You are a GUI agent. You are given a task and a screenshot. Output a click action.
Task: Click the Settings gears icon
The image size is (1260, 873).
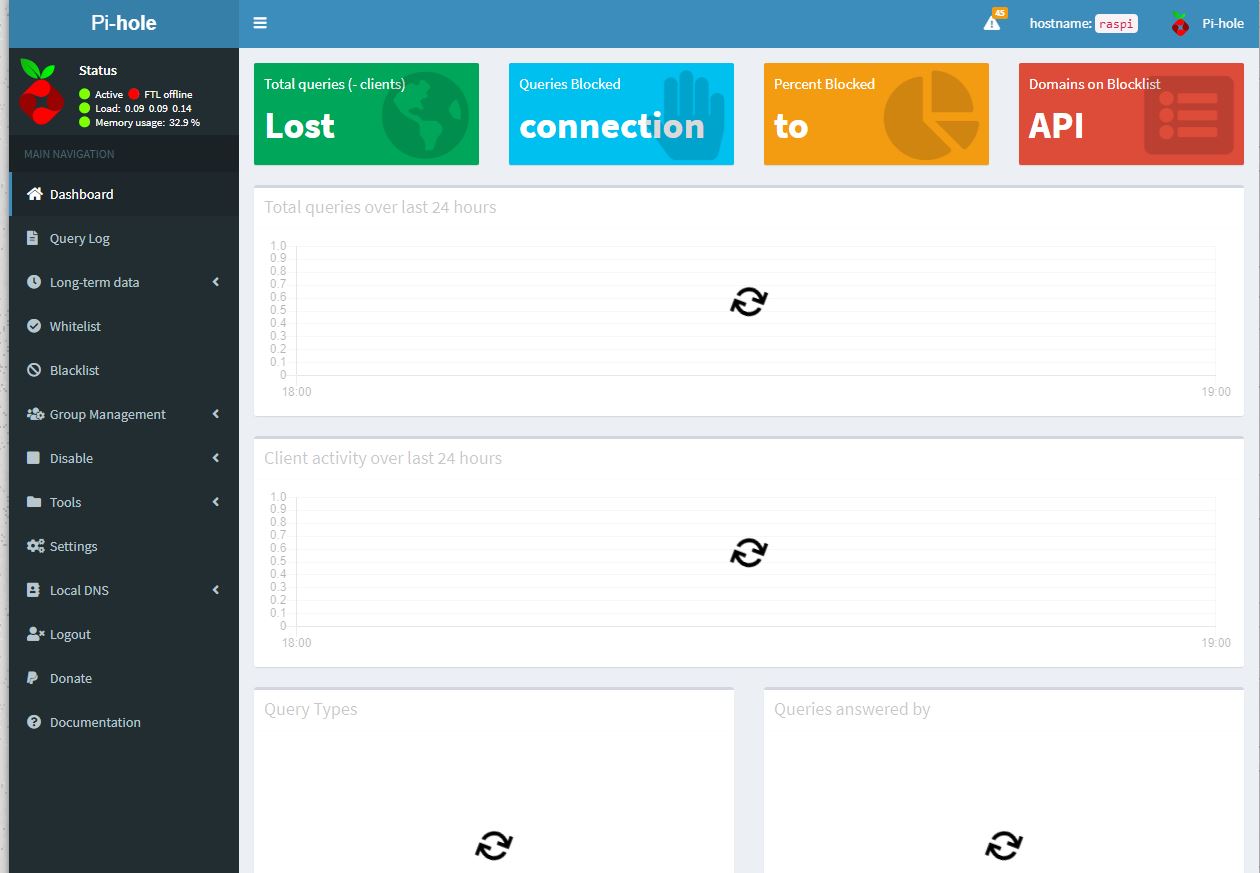tap(35, 546)
